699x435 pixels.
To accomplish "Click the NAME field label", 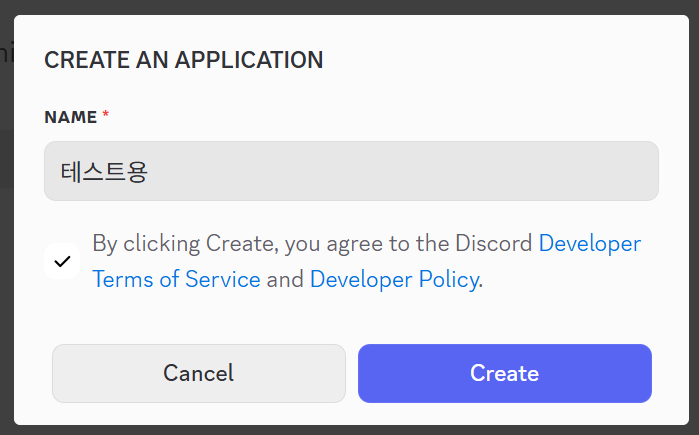I will coord(70,117).
